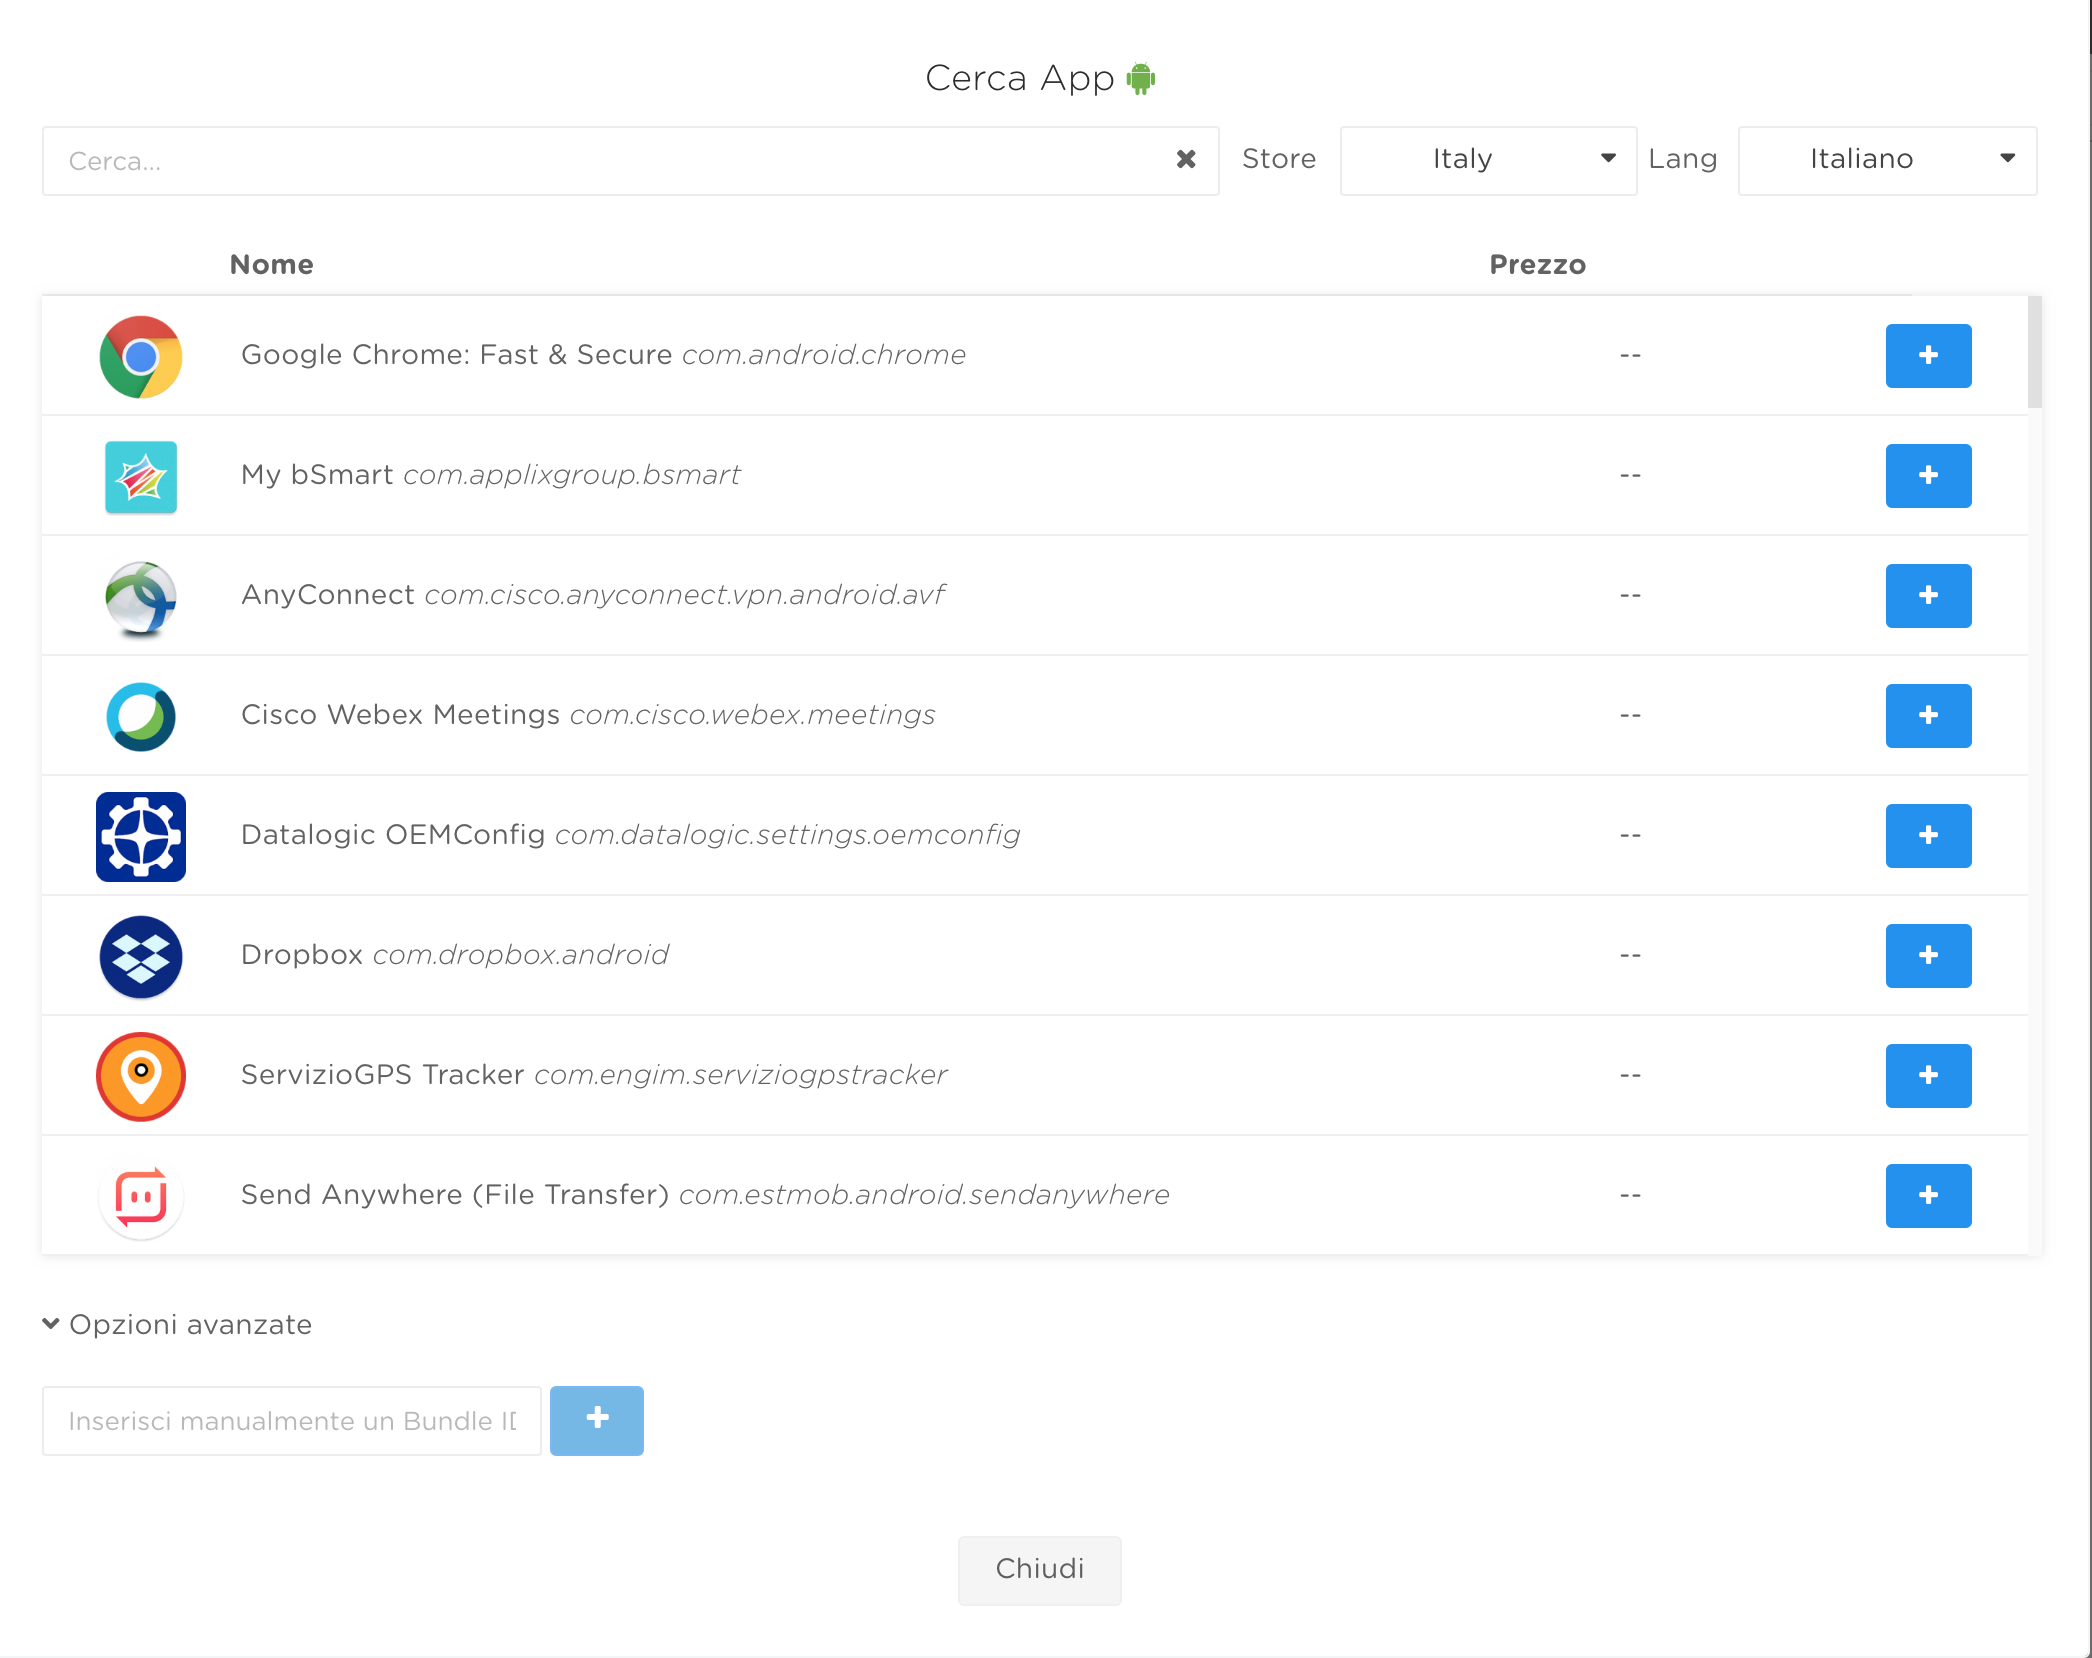Focus the manual Bundle ID input
This screenshot has height=1658, width=2092.
pyautogui.click(x=292, y=1421)
